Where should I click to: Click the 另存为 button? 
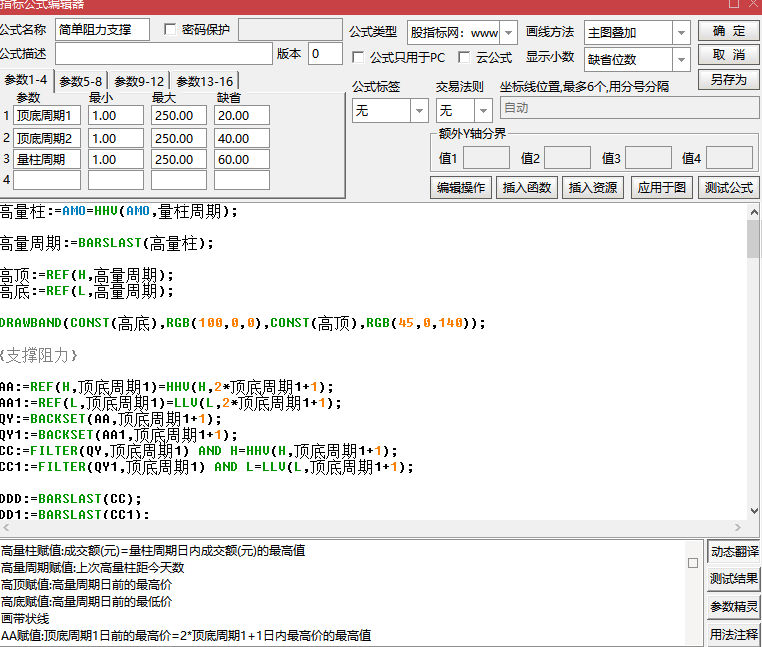[728, 79]
